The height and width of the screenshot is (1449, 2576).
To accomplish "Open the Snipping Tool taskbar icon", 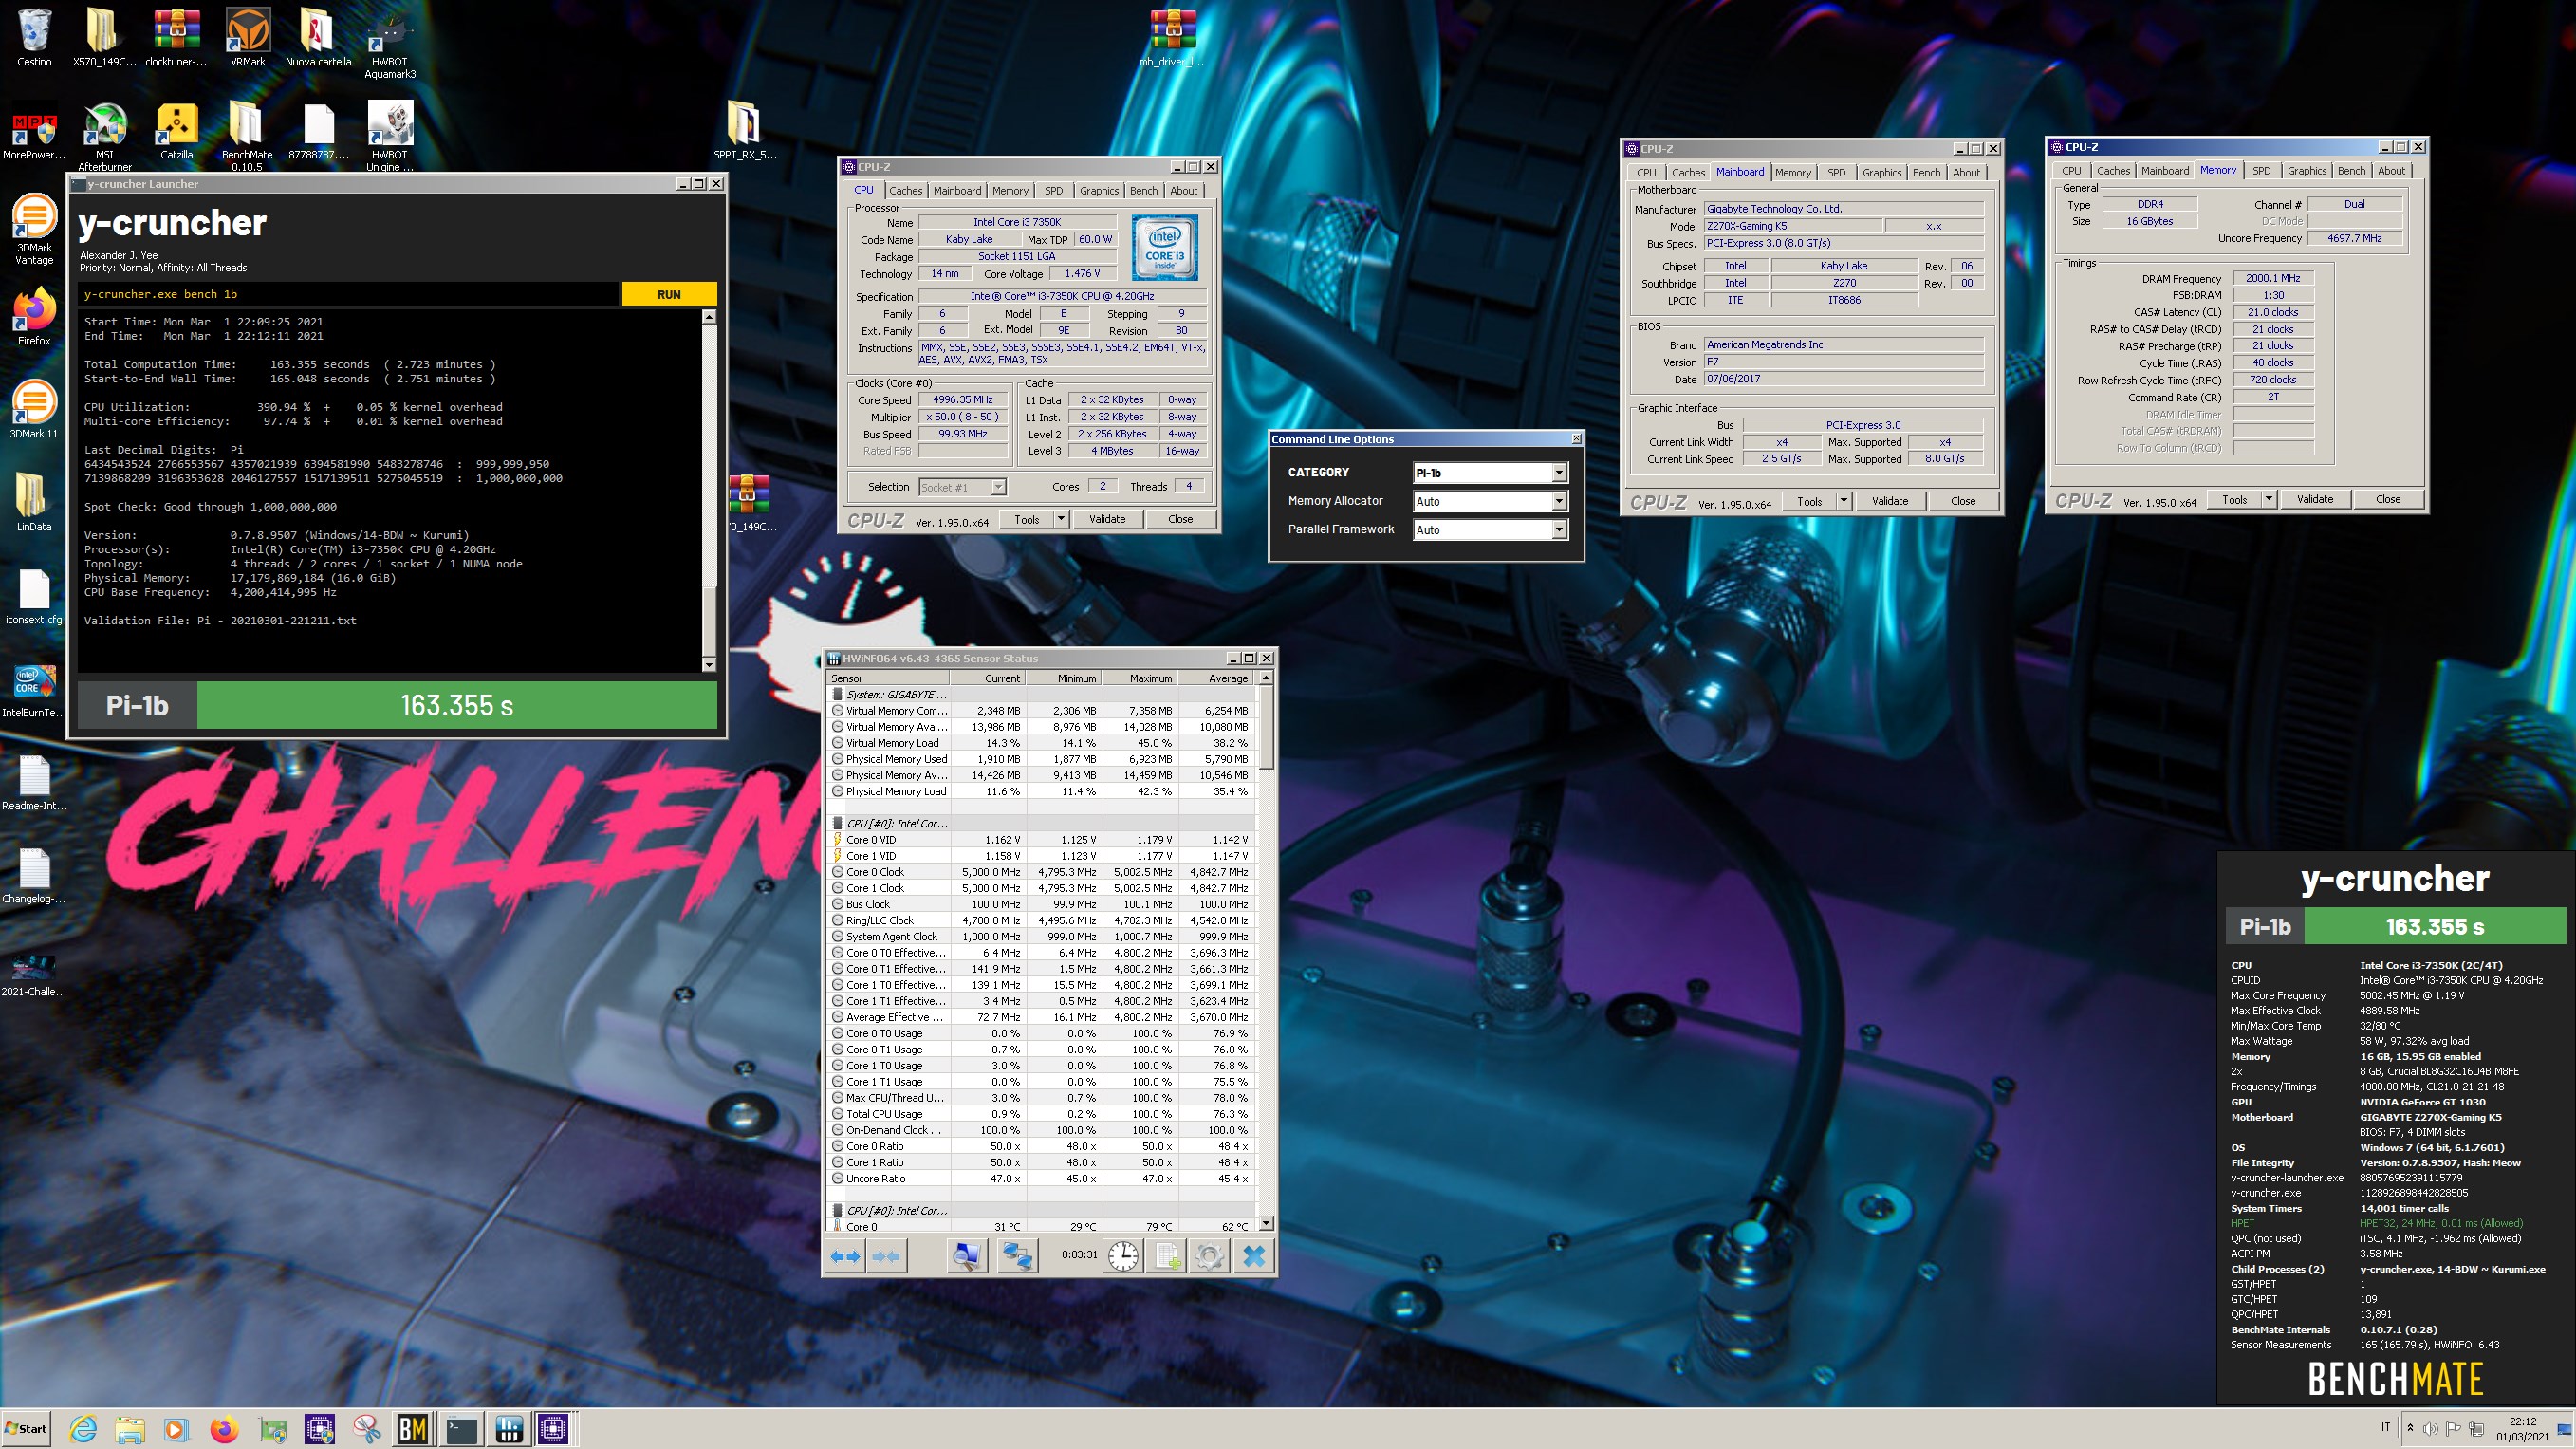I will click(x=367, y=1429).
